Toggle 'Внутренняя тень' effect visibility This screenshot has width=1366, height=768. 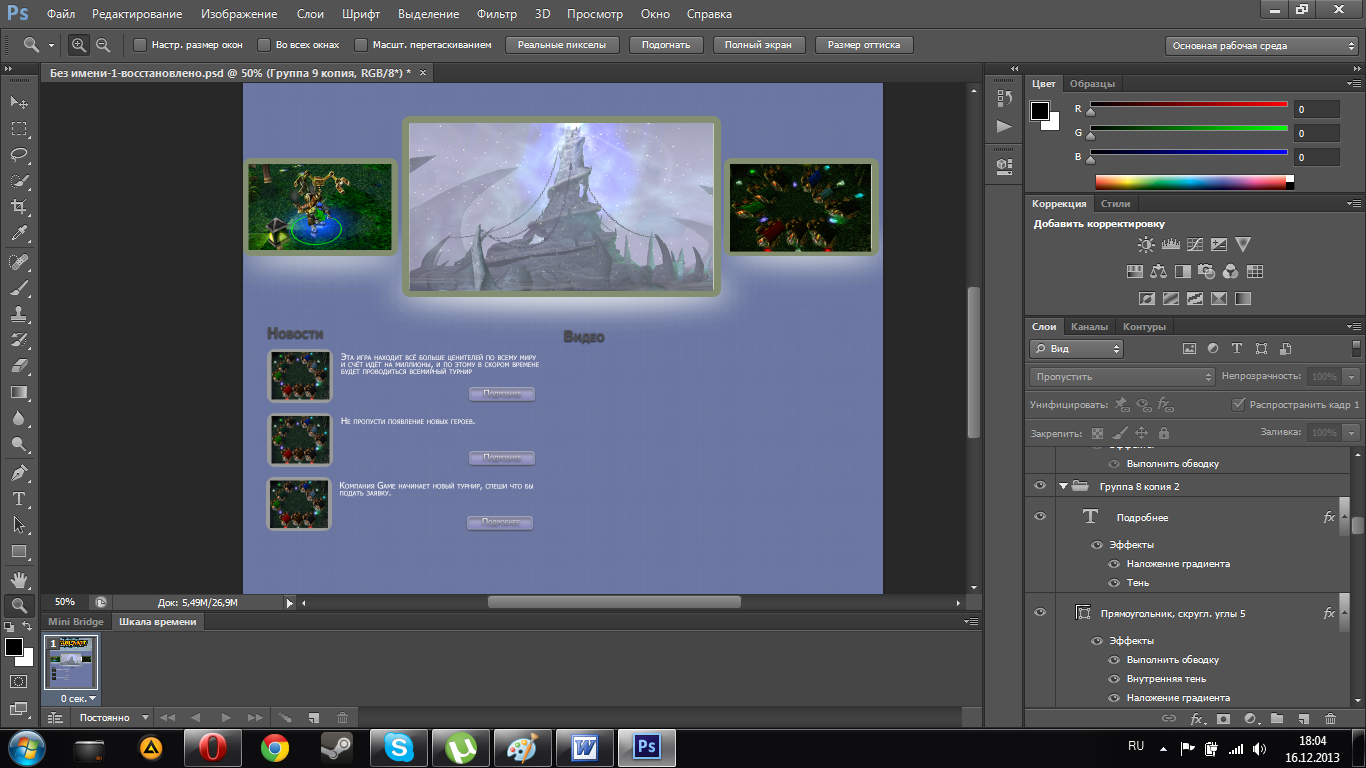pyautogui.click(x=1114, y=679)
